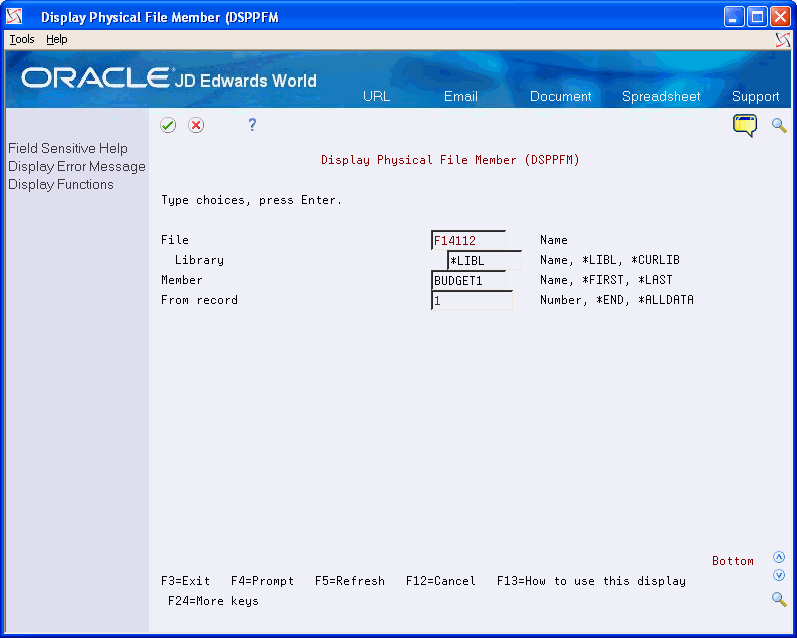The image size is (797, 638).
Task: Click the scroll up arrow near Bottom
Action: point(779,557)
